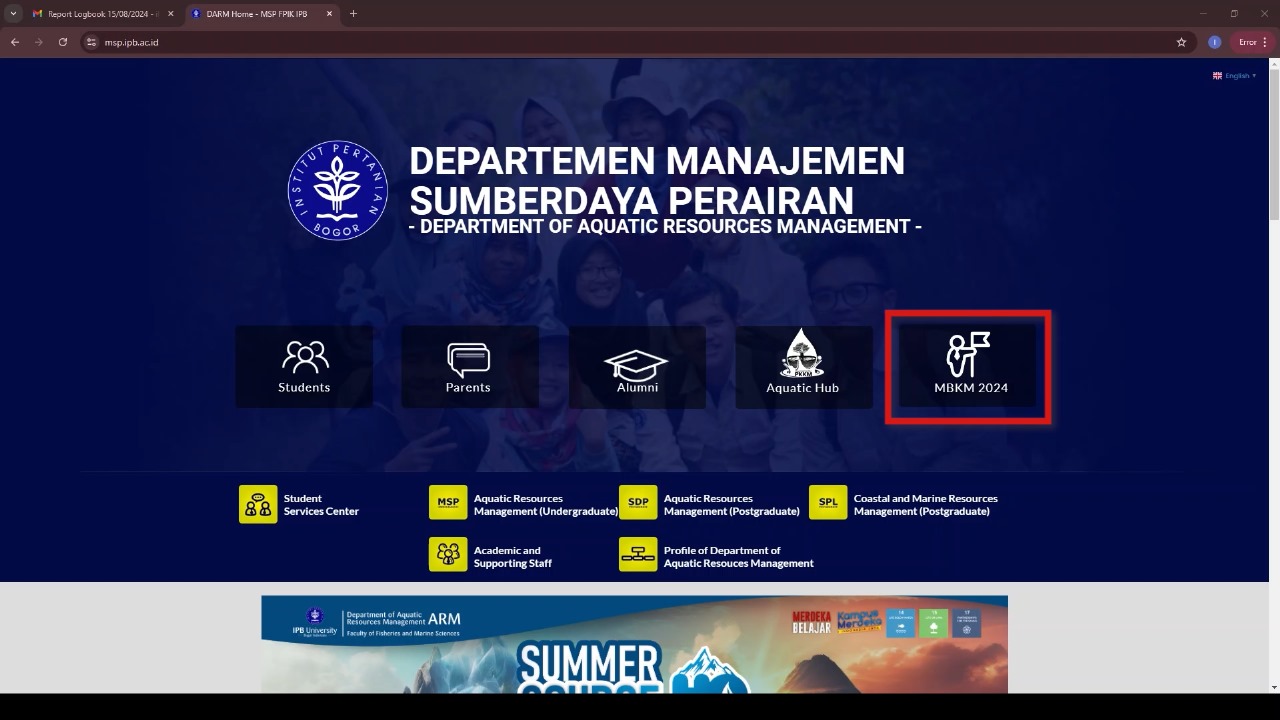Open Profile of Department of Aquatic Resources link

[x=739, y=557]
